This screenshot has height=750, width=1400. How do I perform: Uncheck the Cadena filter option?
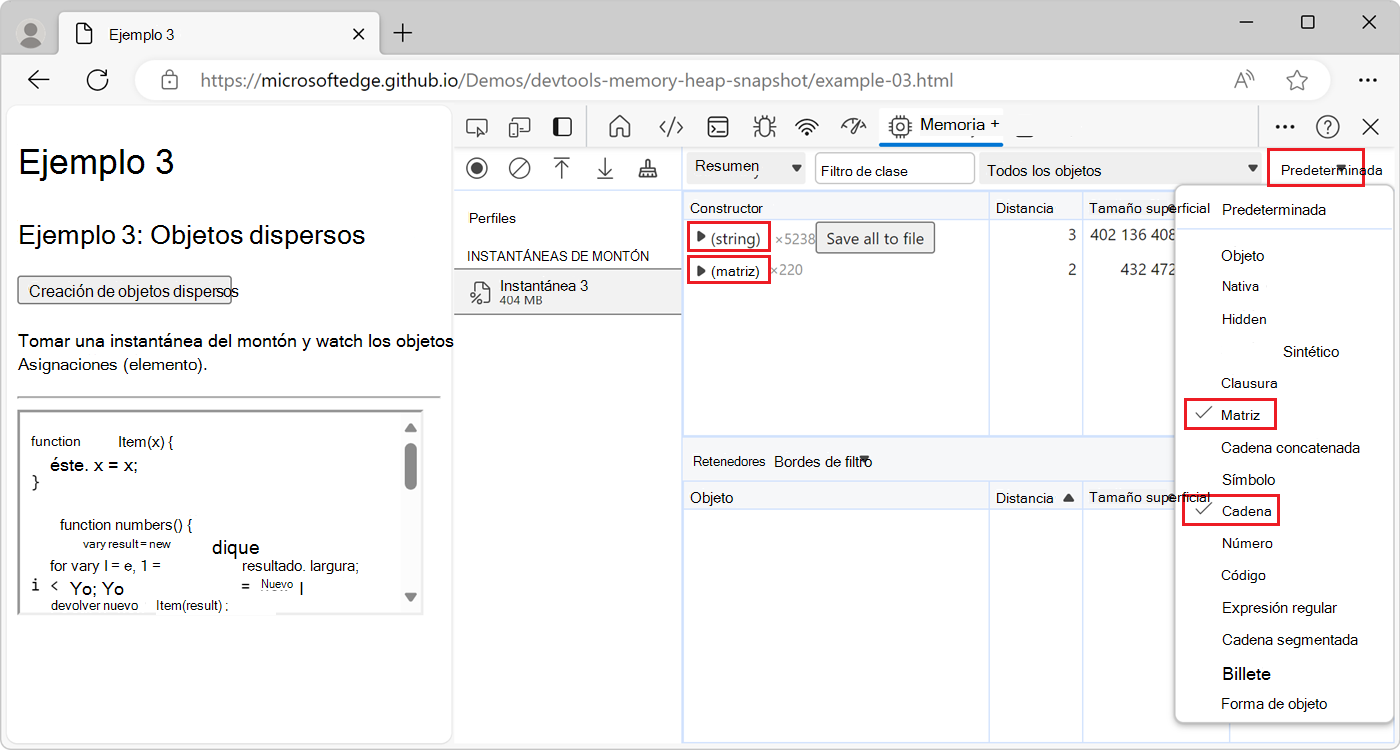(x=1246, y=511)
